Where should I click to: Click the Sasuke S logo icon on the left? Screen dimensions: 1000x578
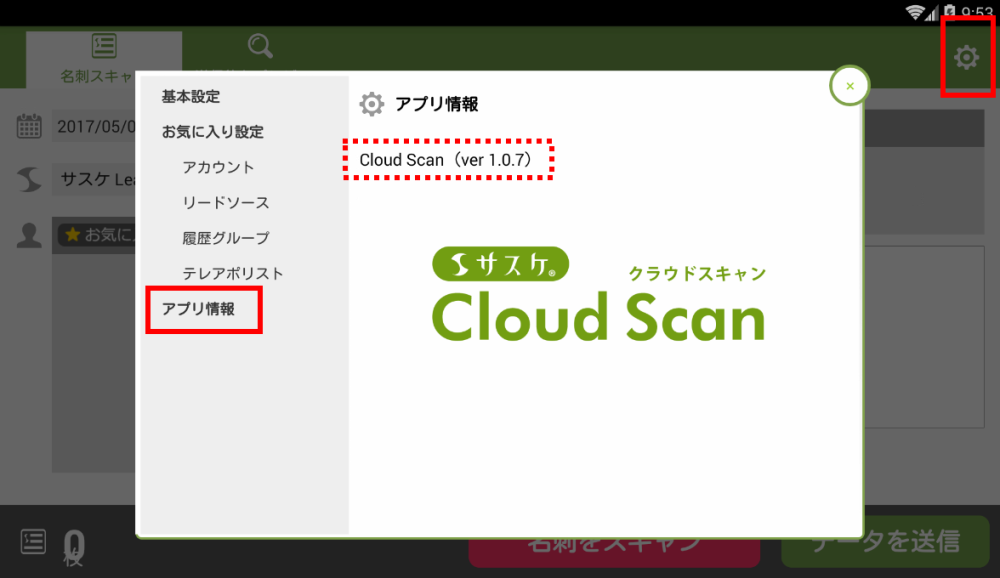pos(29,180)
